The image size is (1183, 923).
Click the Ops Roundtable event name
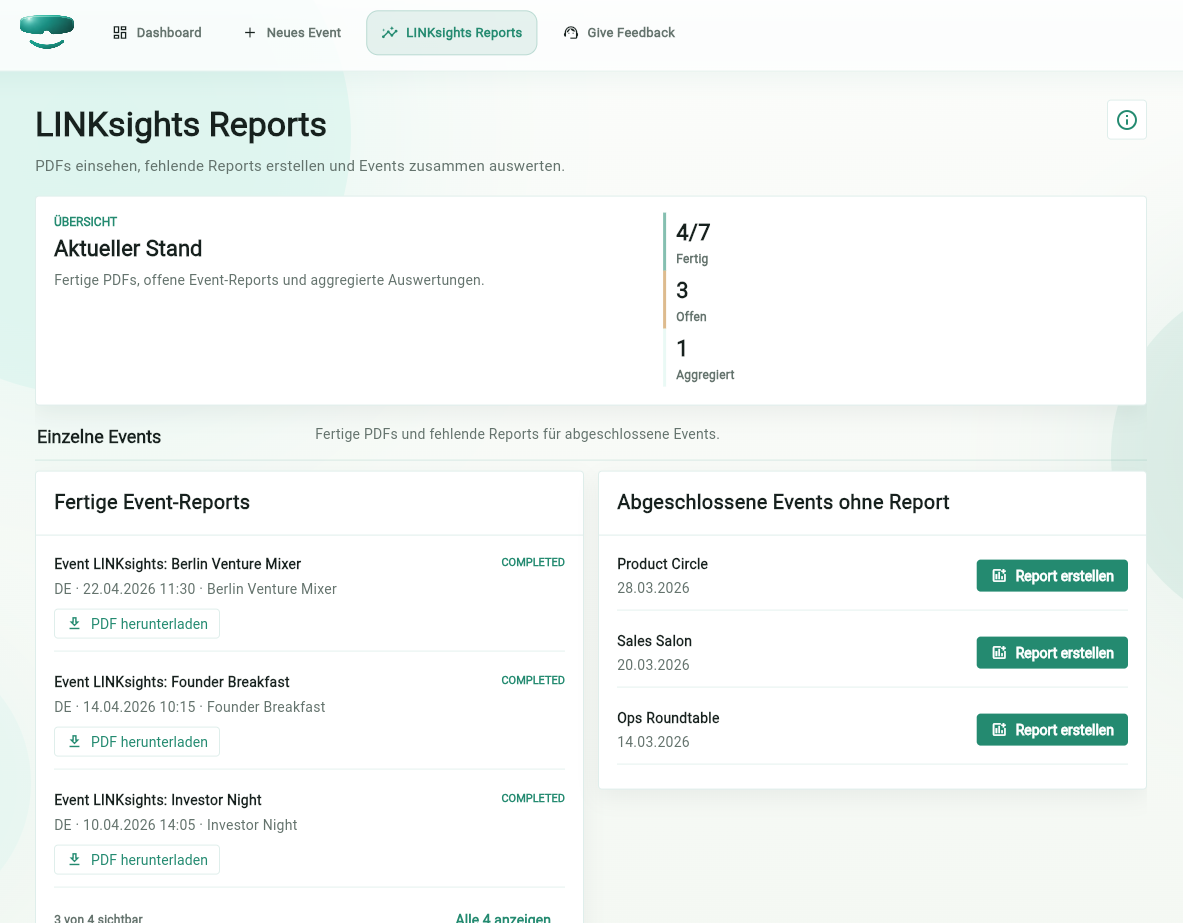[x=668, y=718]
